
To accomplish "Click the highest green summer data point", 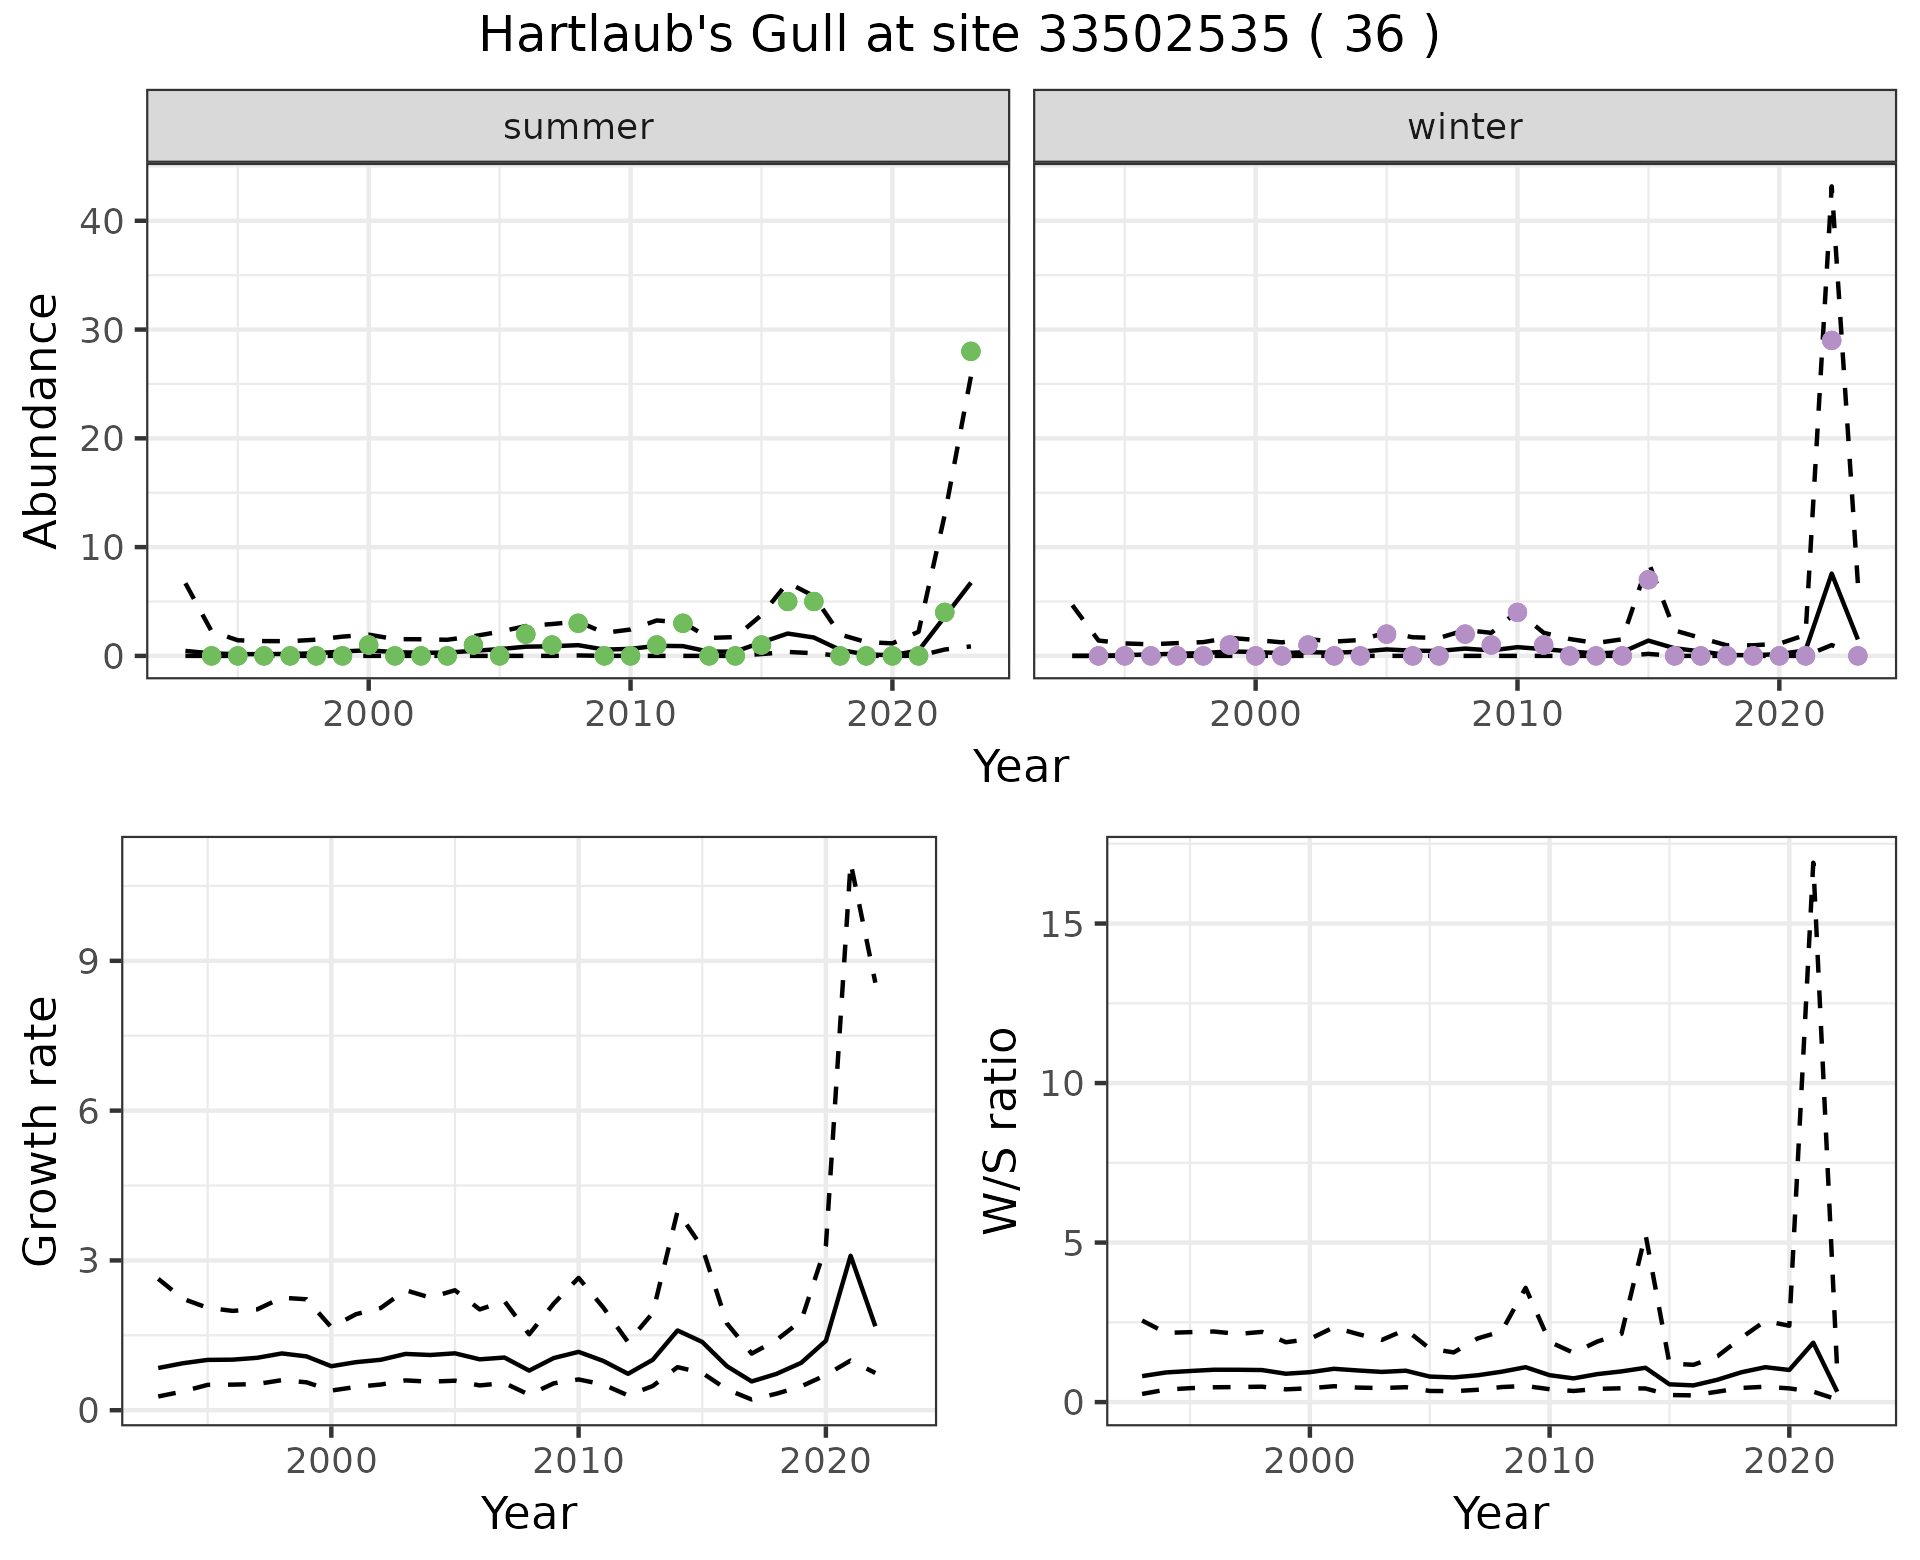I will pos(970,351).
